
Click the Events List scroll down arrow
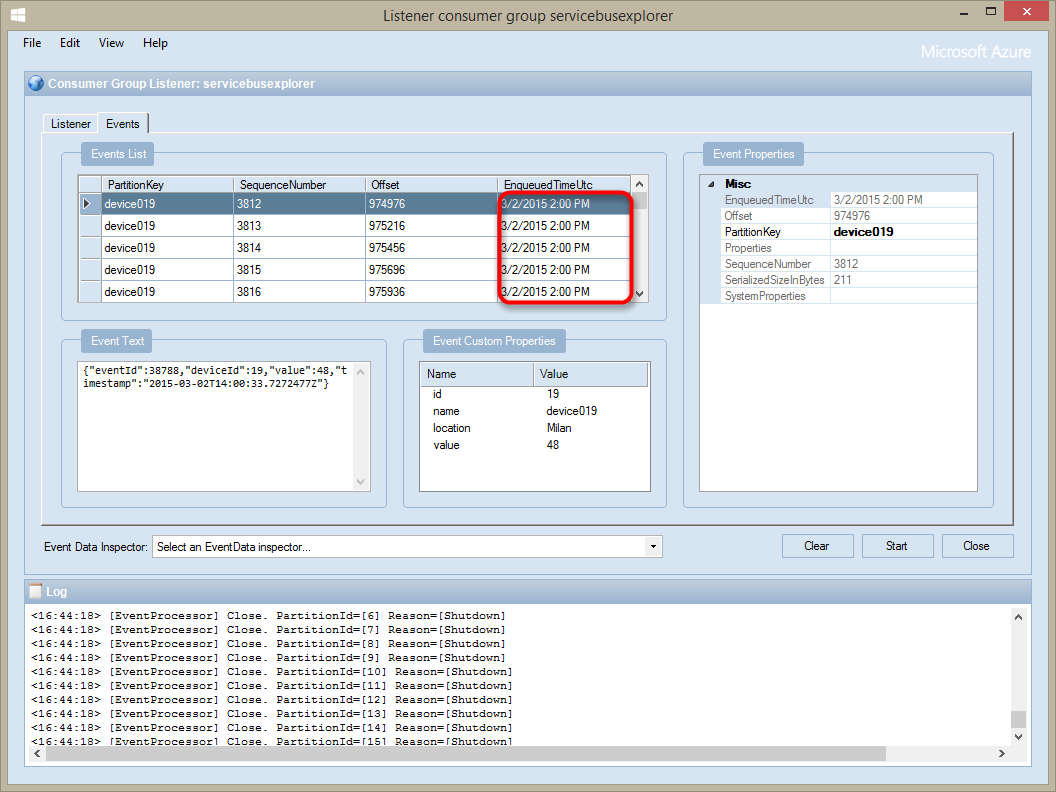[x=640, y=294]
